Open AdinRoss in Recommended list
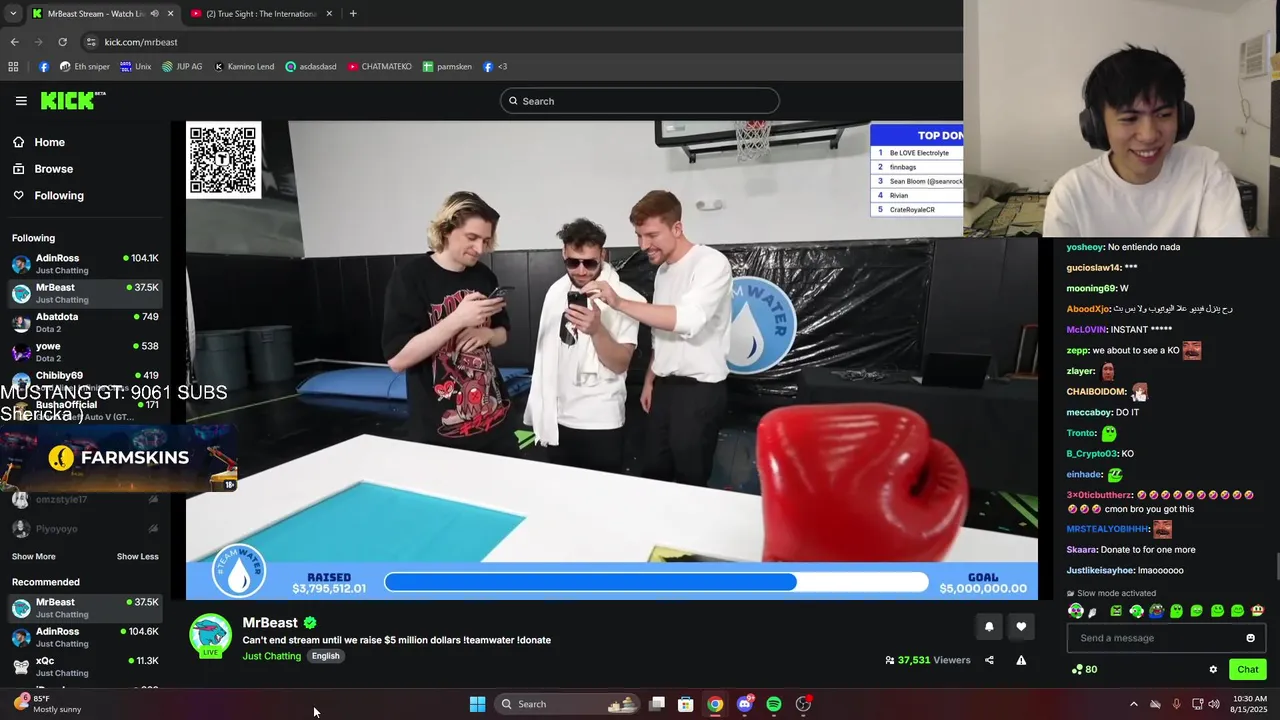Image resolution: width=1280 pixels, height=720 pixels. [x=85, y=637]
